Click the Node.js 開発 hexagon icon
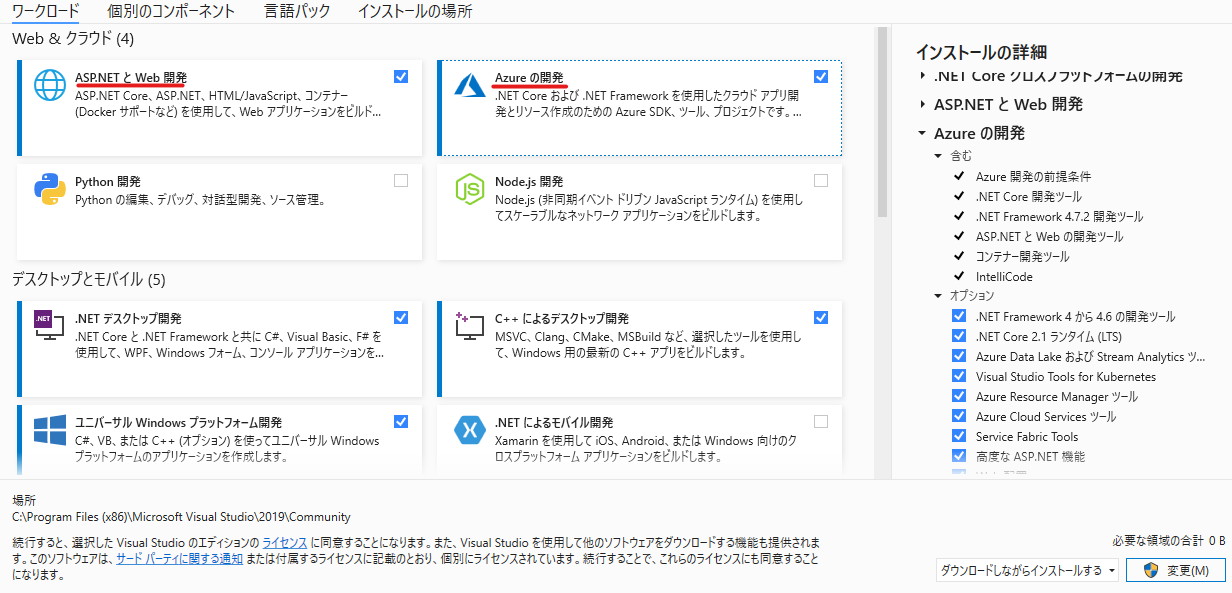 point(470,189)
